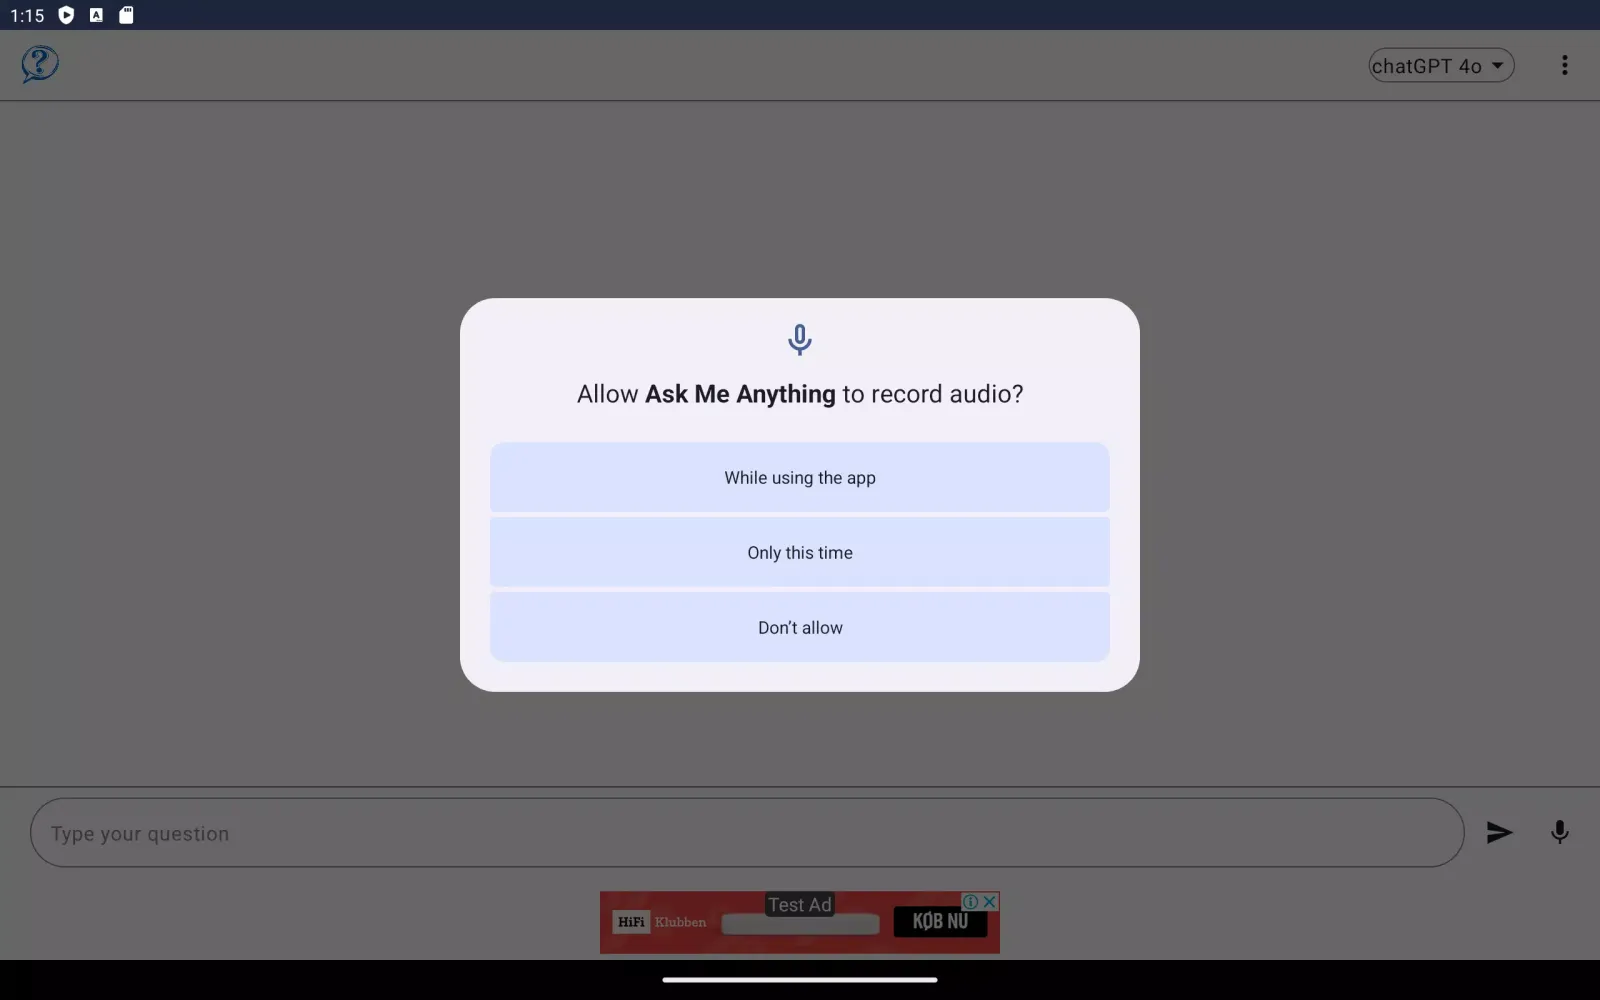Image resolution: width=1600 pixels, height=1000 pixels.
Task: Tap the bottom navigation home pill
Action: click(x=800, y=980)
